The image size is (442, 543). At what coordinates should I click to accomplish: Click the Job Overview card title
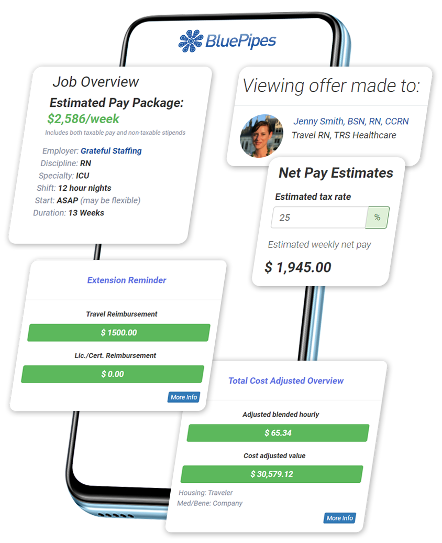pos(96,82)
